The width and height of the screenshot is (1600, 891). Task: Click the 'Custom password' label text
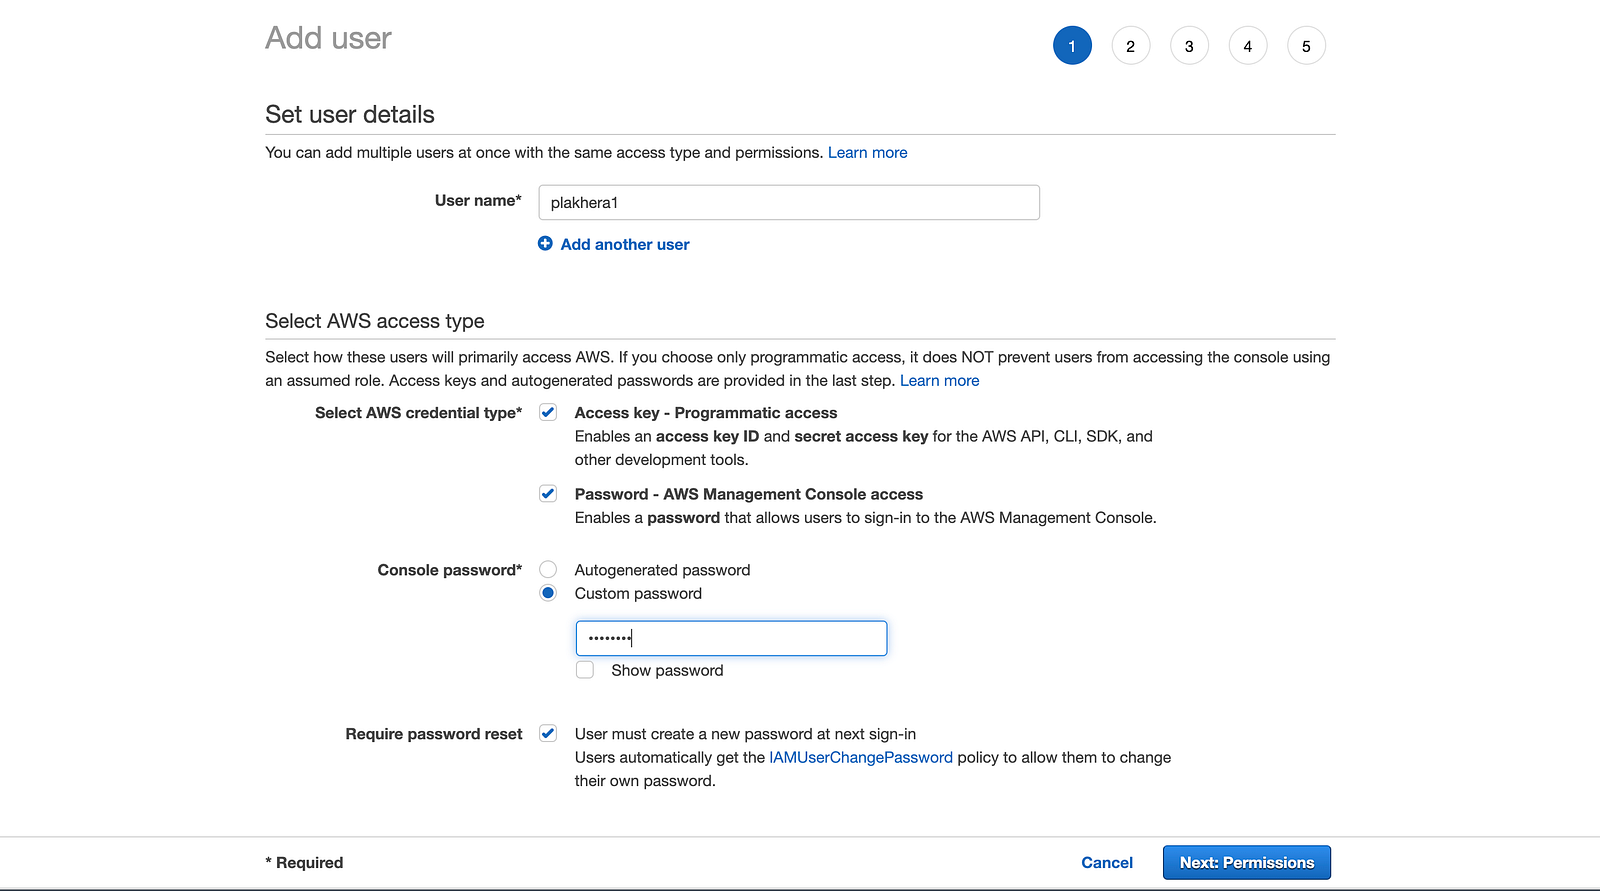tap(638, 593)
